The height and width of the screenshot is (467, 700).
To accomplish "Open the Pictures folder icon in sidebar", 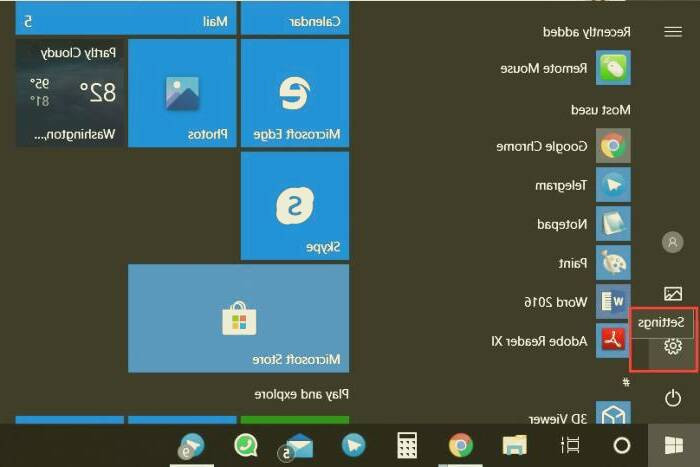I will tap(673, 294).
